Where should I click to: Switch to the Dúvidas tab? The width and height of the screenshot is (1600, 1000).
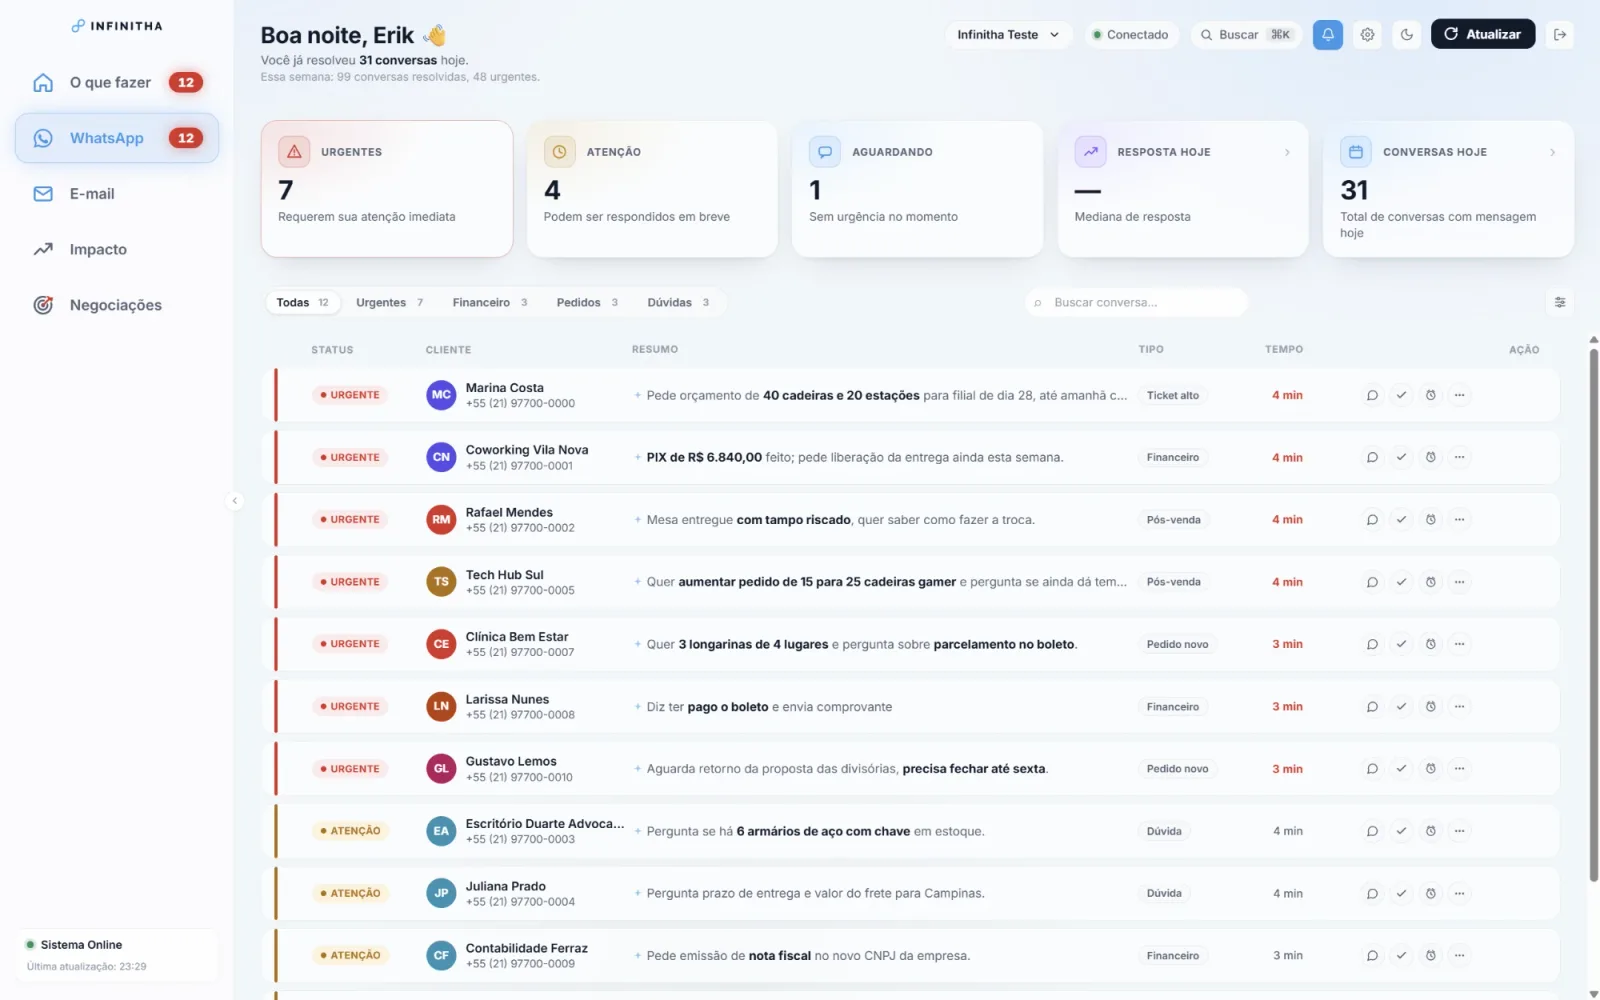point(678,302)
